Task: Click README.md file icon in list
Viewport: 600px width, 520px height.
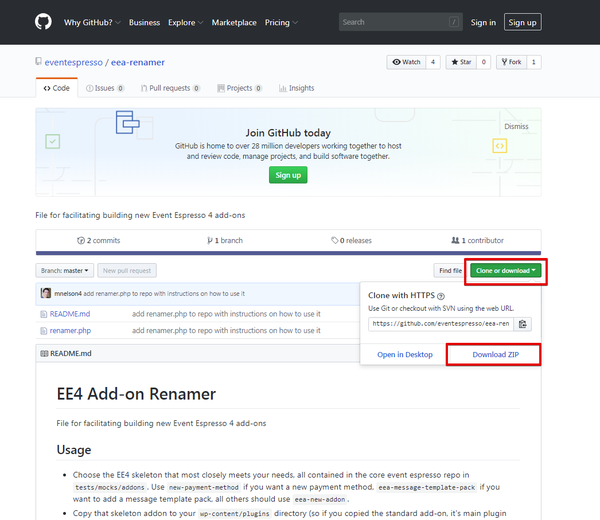Action: (44, 314)
